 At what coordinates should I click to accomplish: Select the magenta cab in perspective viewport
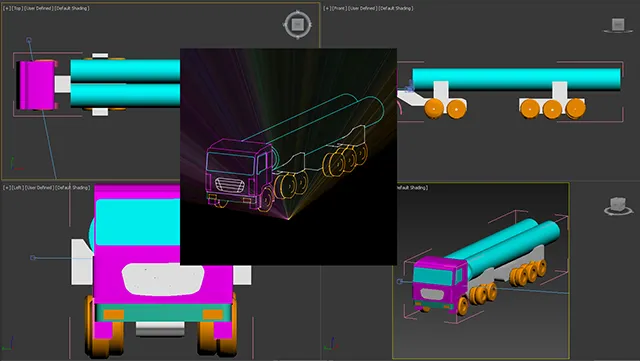(x=439, y=282)
